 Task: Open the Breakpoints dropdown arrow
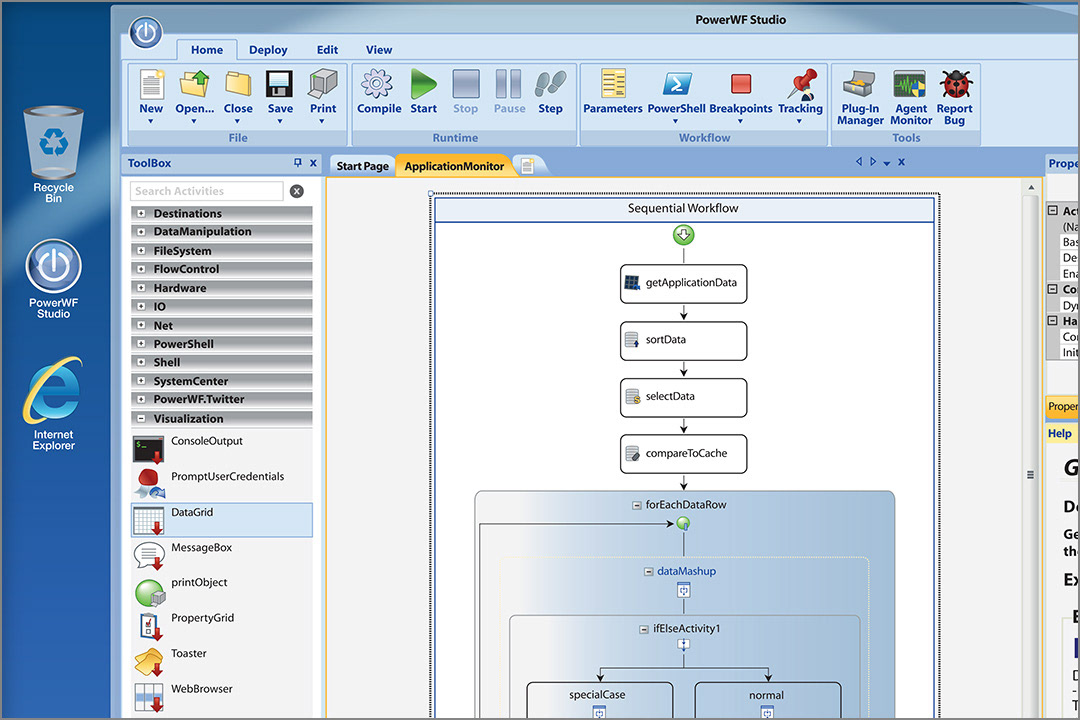point(740,121)
